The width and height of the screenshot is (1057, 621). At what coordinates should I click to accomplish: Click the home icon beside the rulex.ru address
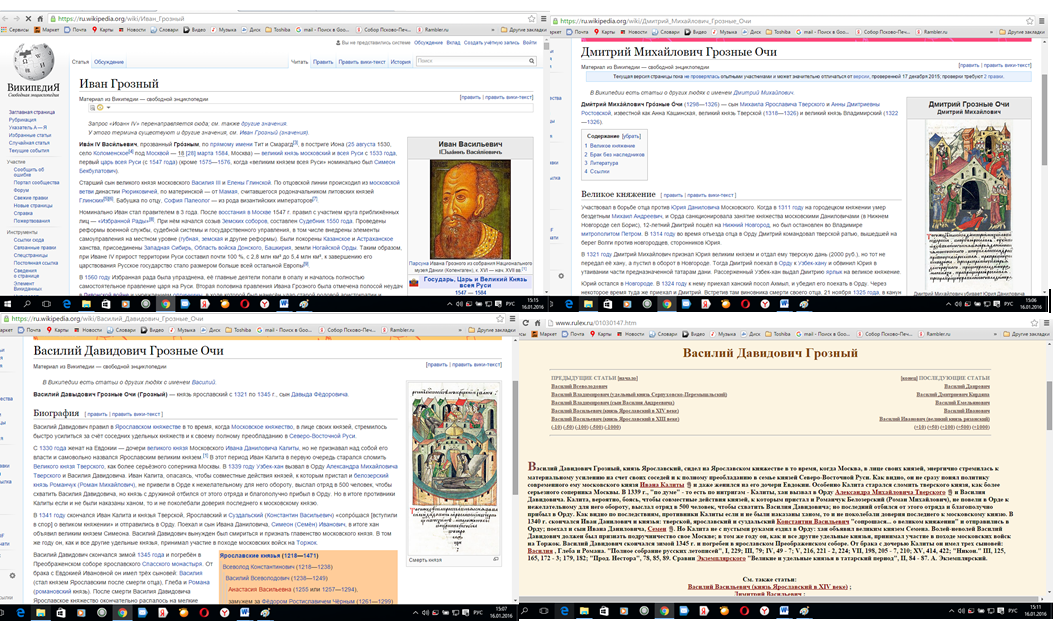(x=538, y=323)
